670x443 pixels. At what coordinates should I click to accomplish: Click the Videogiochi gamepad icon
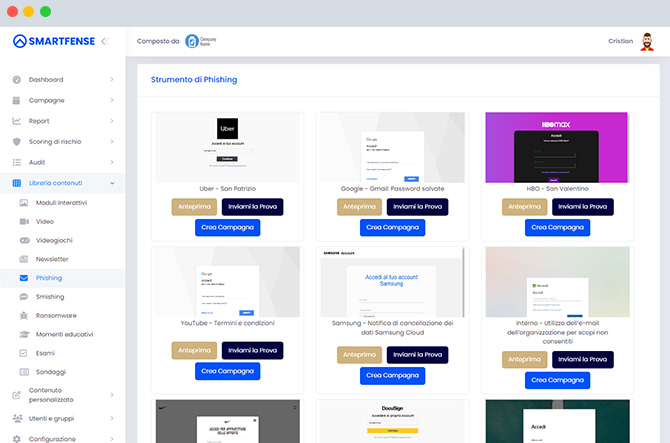24,241
